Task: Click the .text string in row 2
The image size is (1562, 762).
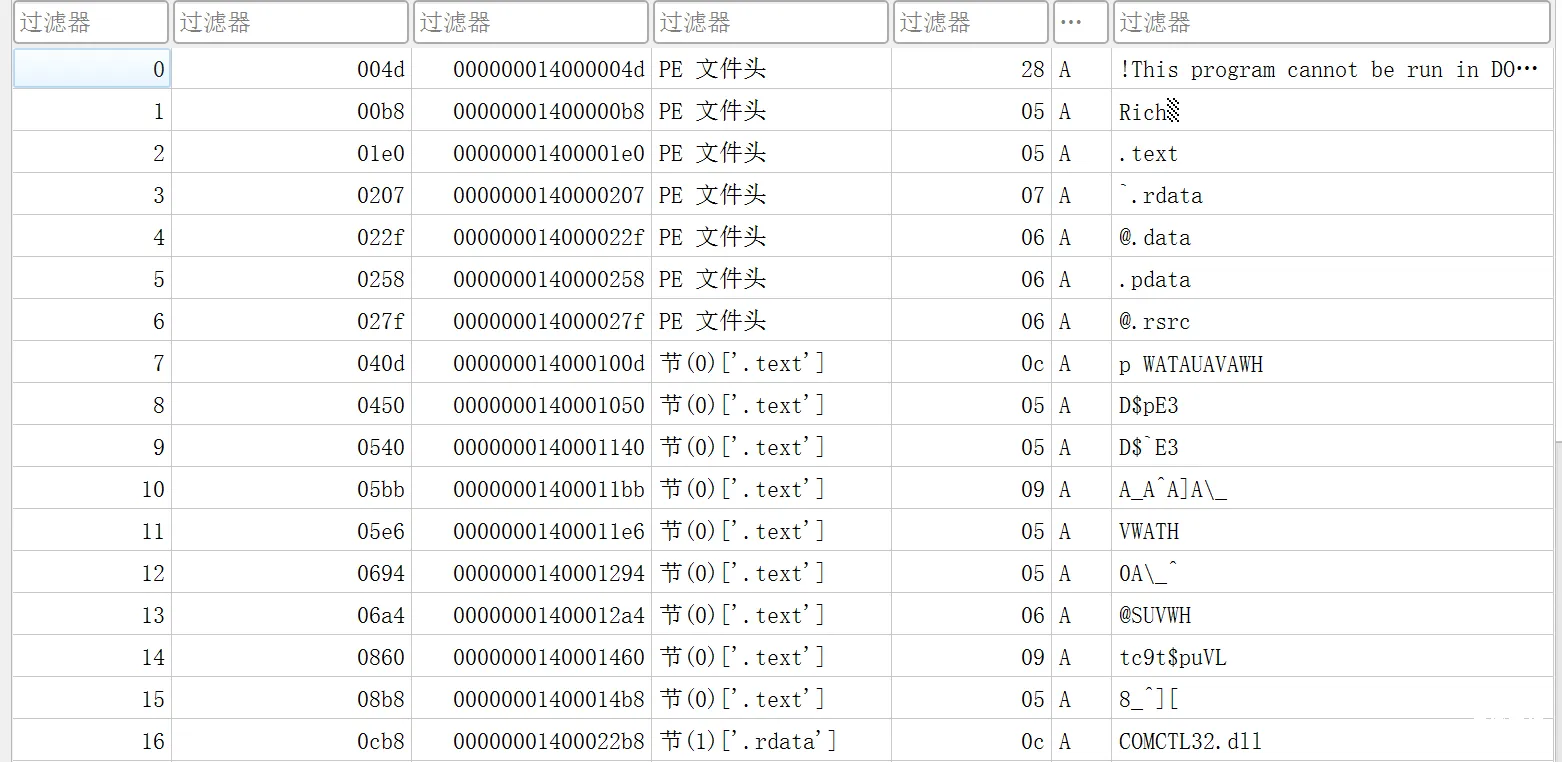Action: pos(1148,154)
